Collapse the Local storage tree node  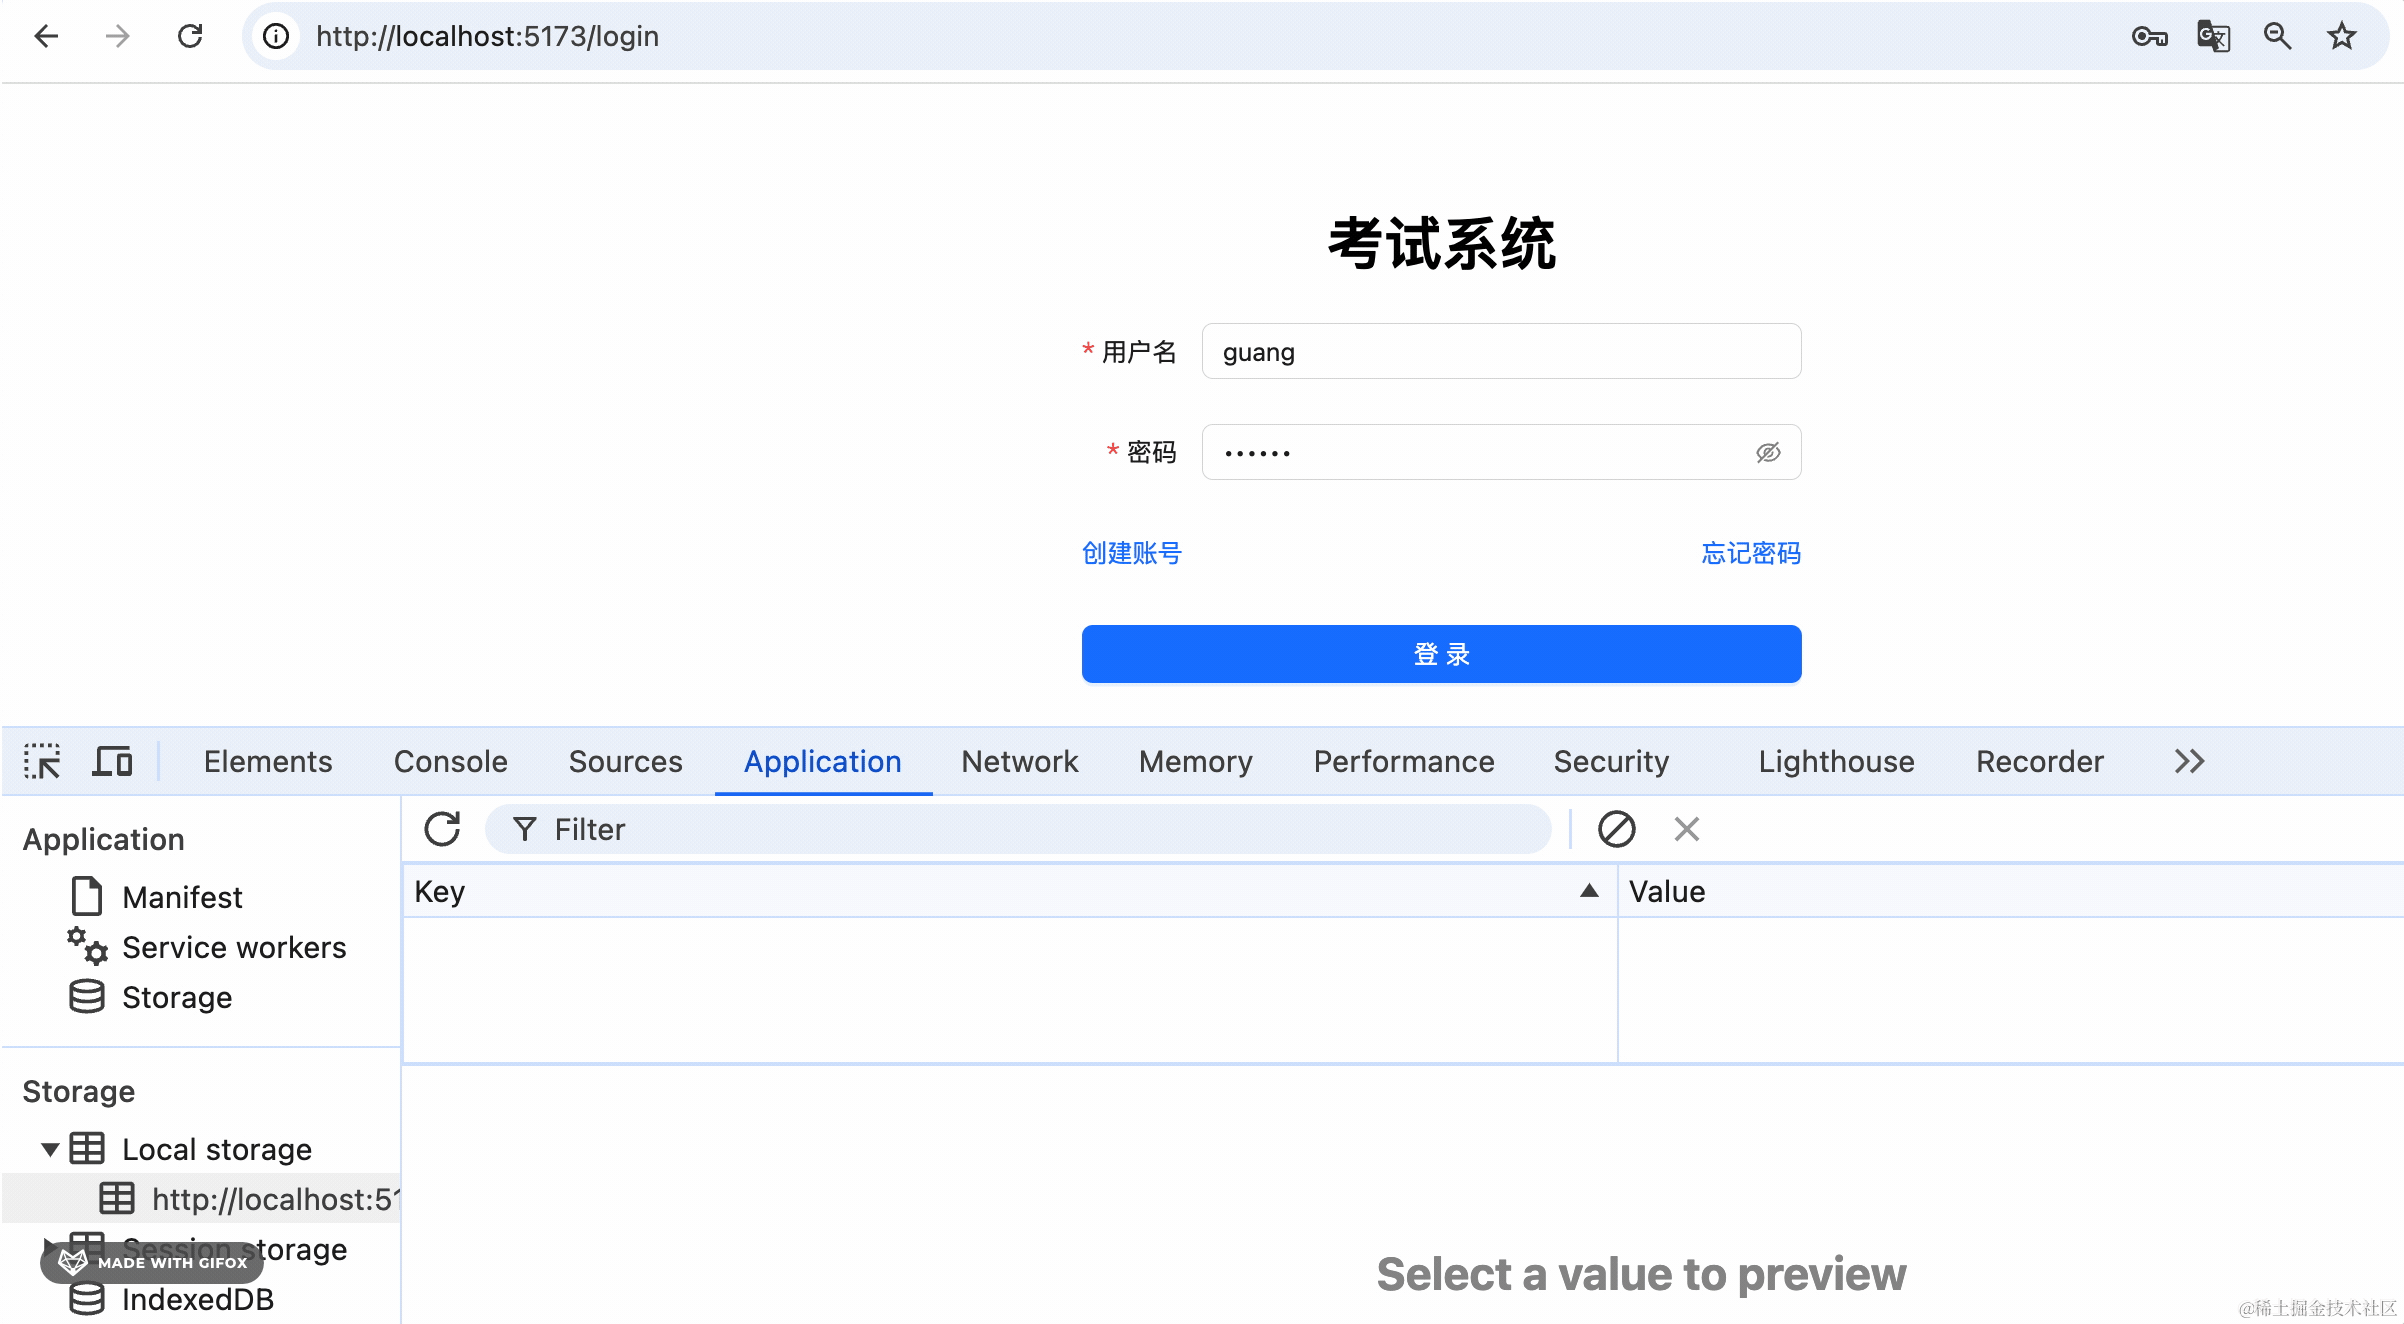(x=50, y=1149)
